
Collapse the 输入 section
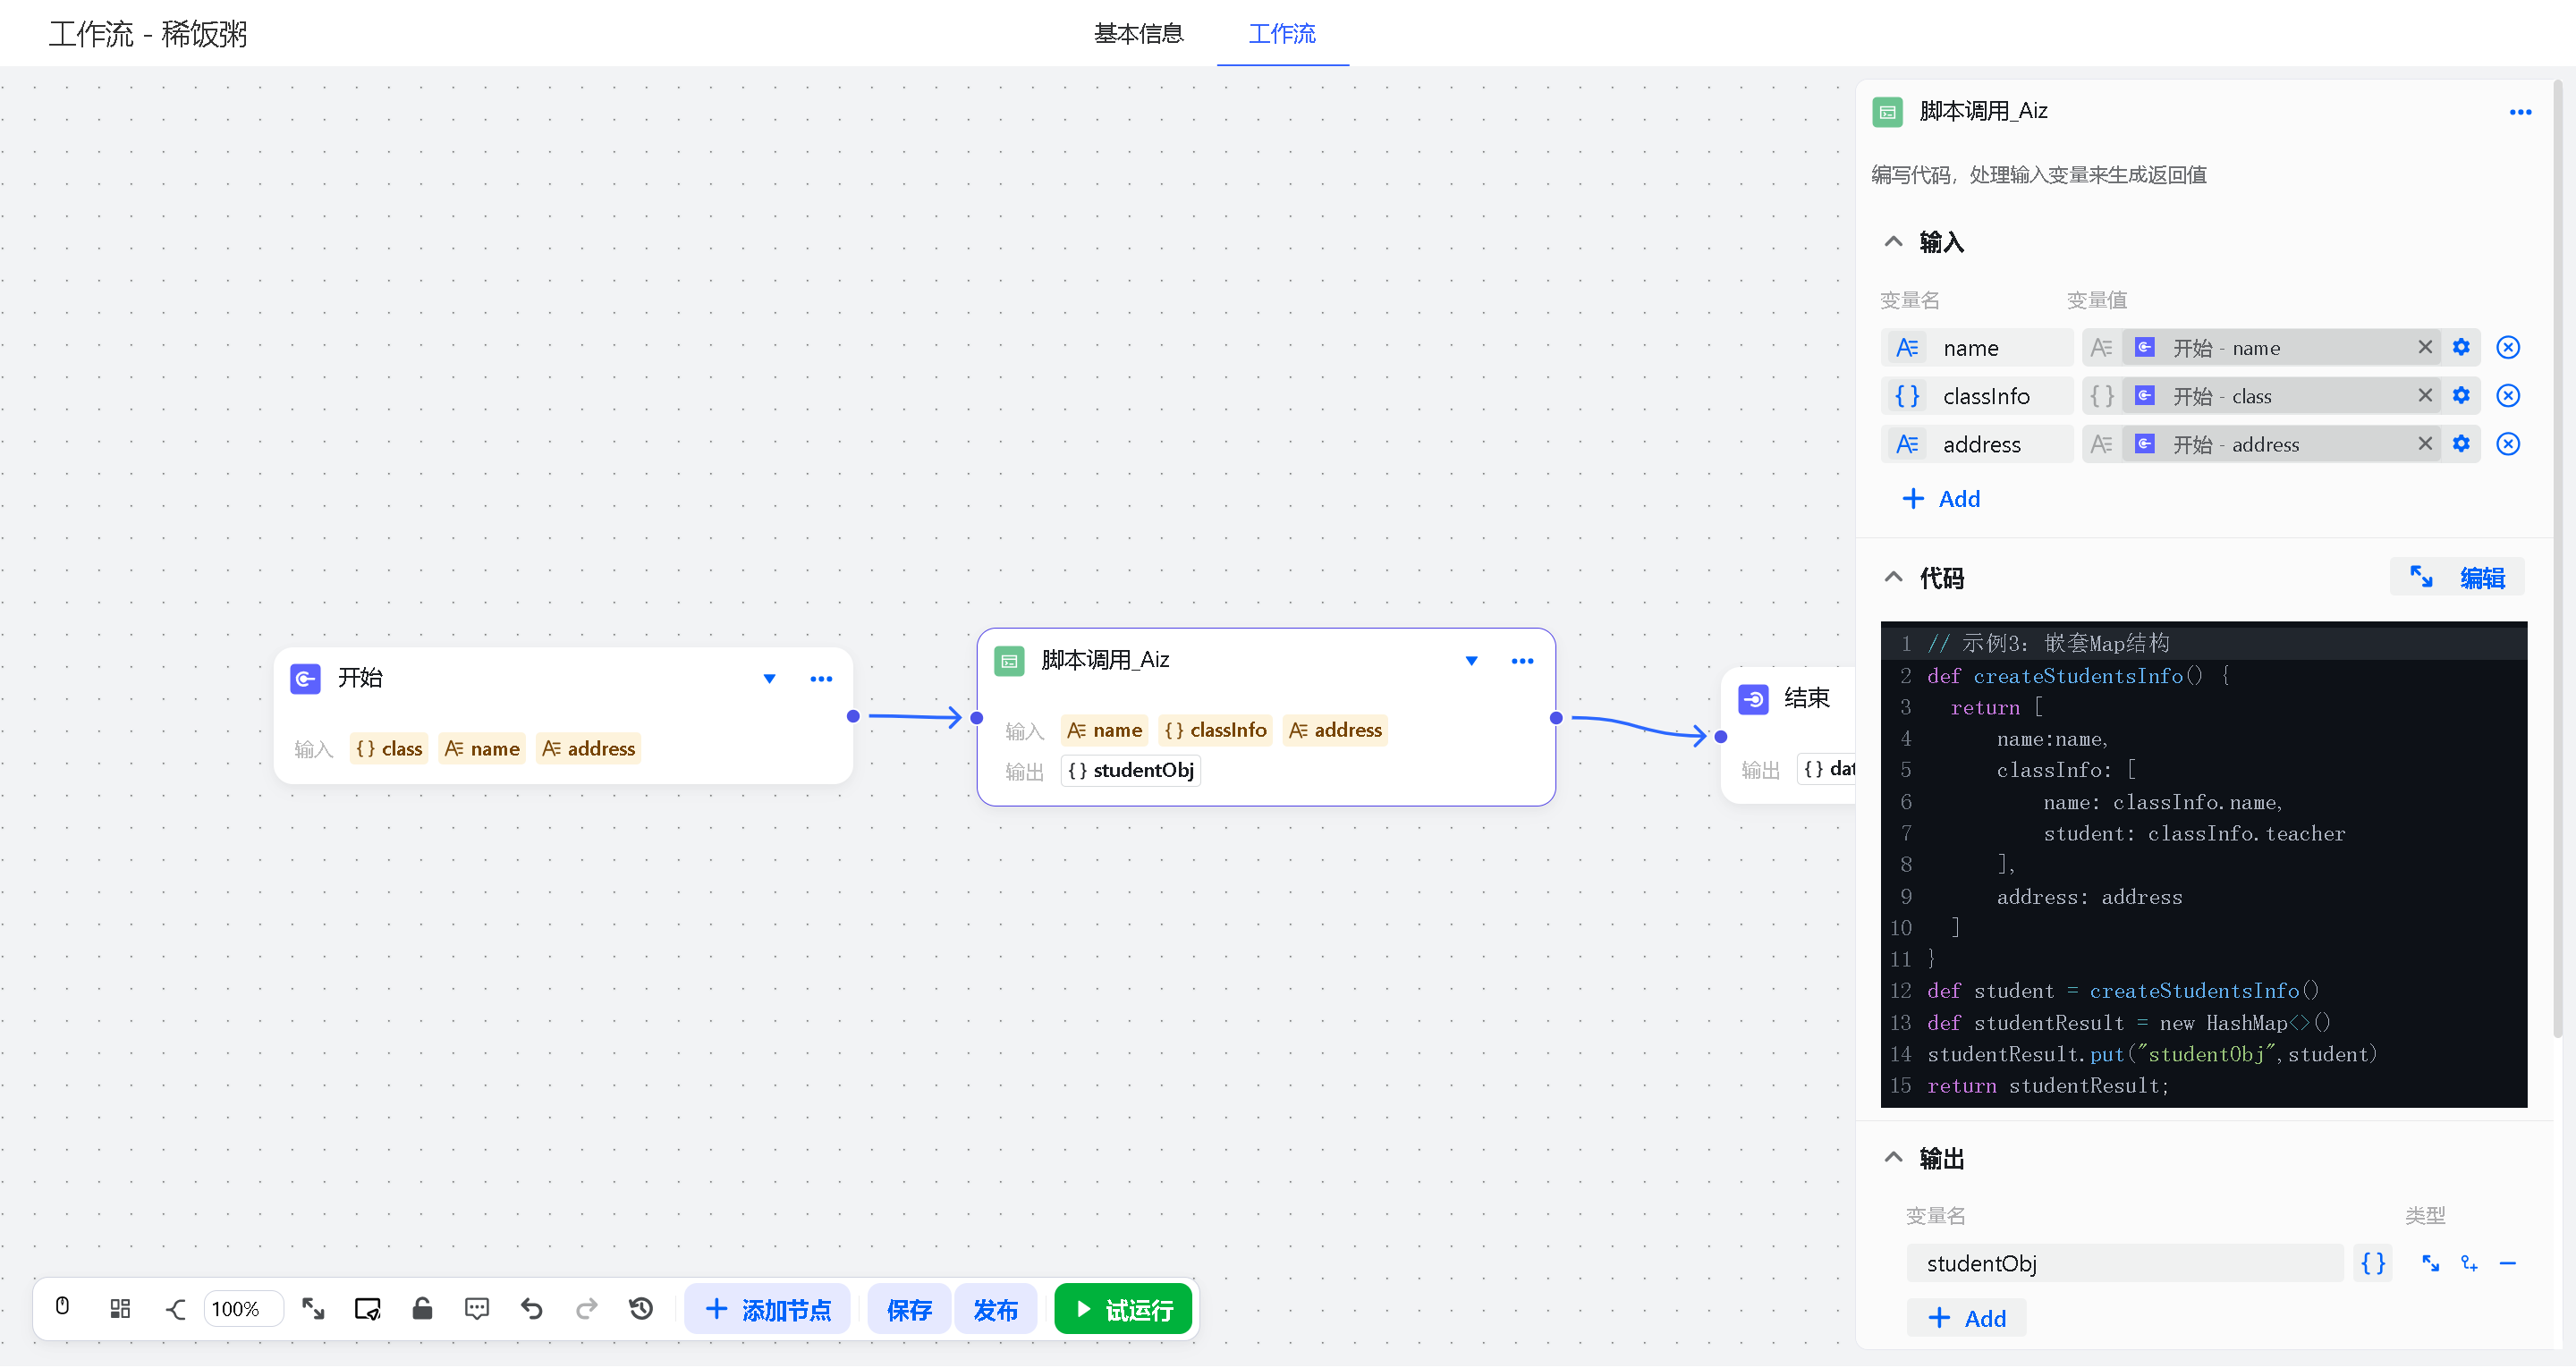coord(1893,242)
